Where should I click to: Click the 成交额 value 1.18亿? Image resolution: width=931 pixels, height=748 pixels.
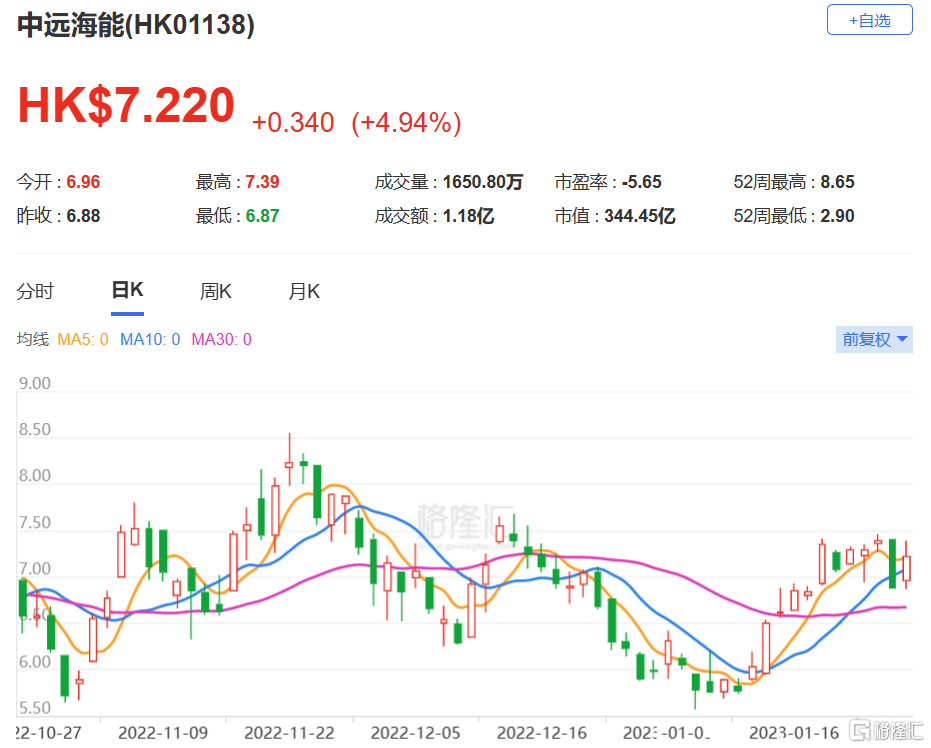[x=468, y=215]
